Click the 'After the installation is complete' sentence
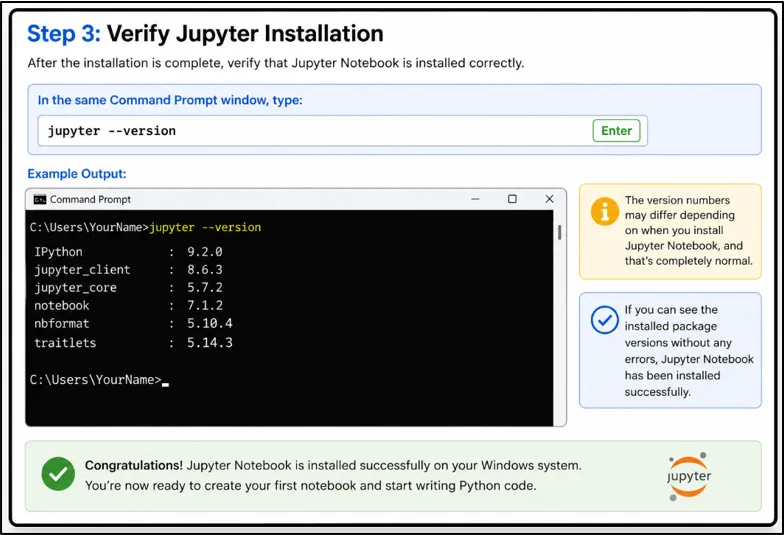Image resolution: width=784 pixels, height=535 pixels. [x=276, y=63]
